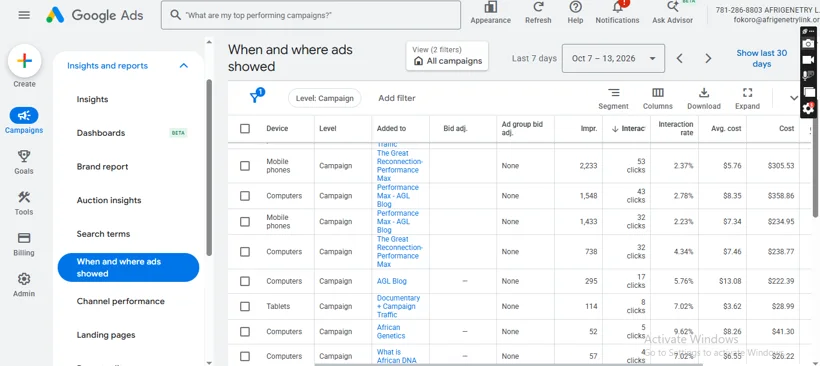Expand the table to full screen
Image resolution: width=820 pixels, height=366 pixels.
pos(747,98)
